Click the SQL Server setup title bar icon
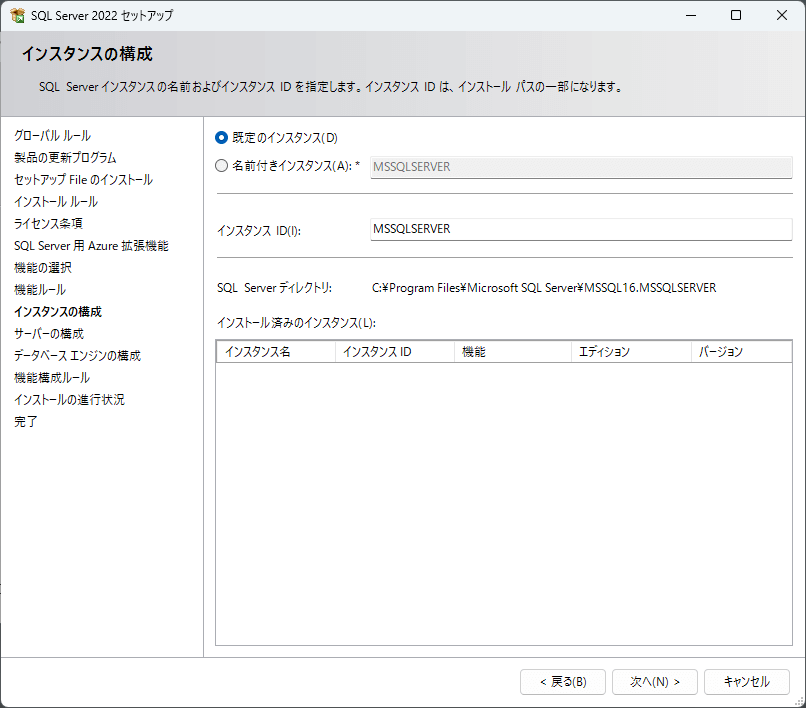Screen dimensions: 806x708 pyautogui.click(x=17, y=15)
